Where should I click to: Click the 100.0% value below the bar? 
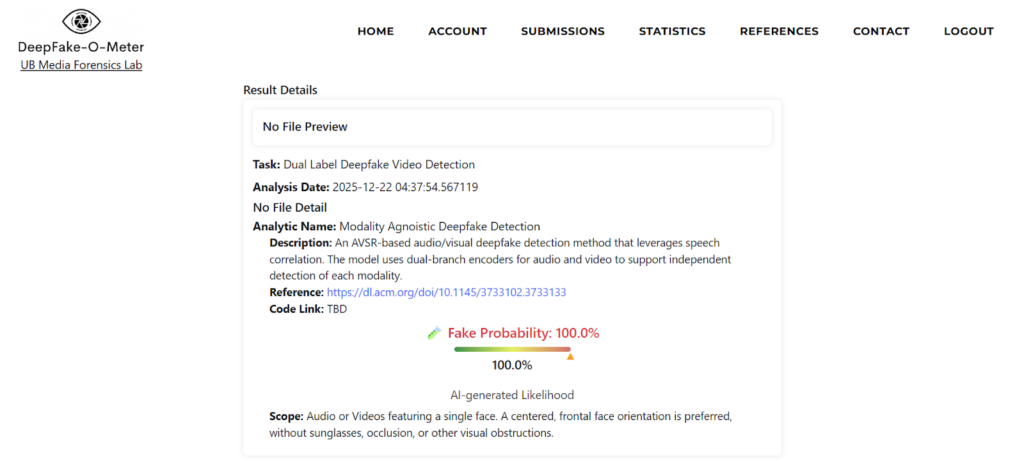(512, 365)
